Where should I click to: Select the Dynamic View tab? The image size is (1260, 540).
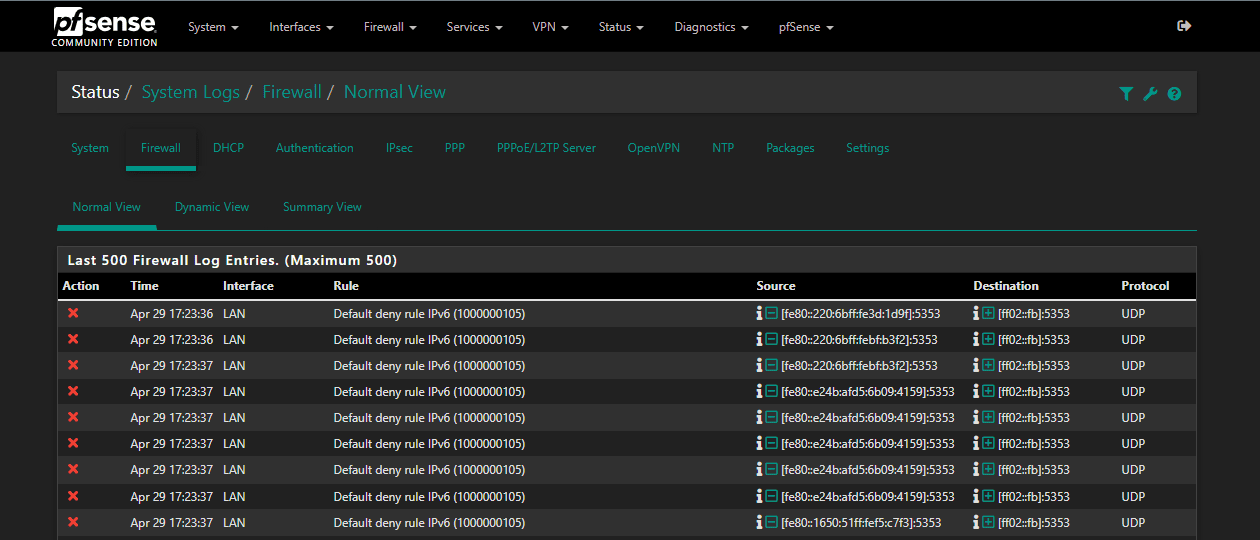[x=212, y=207]
